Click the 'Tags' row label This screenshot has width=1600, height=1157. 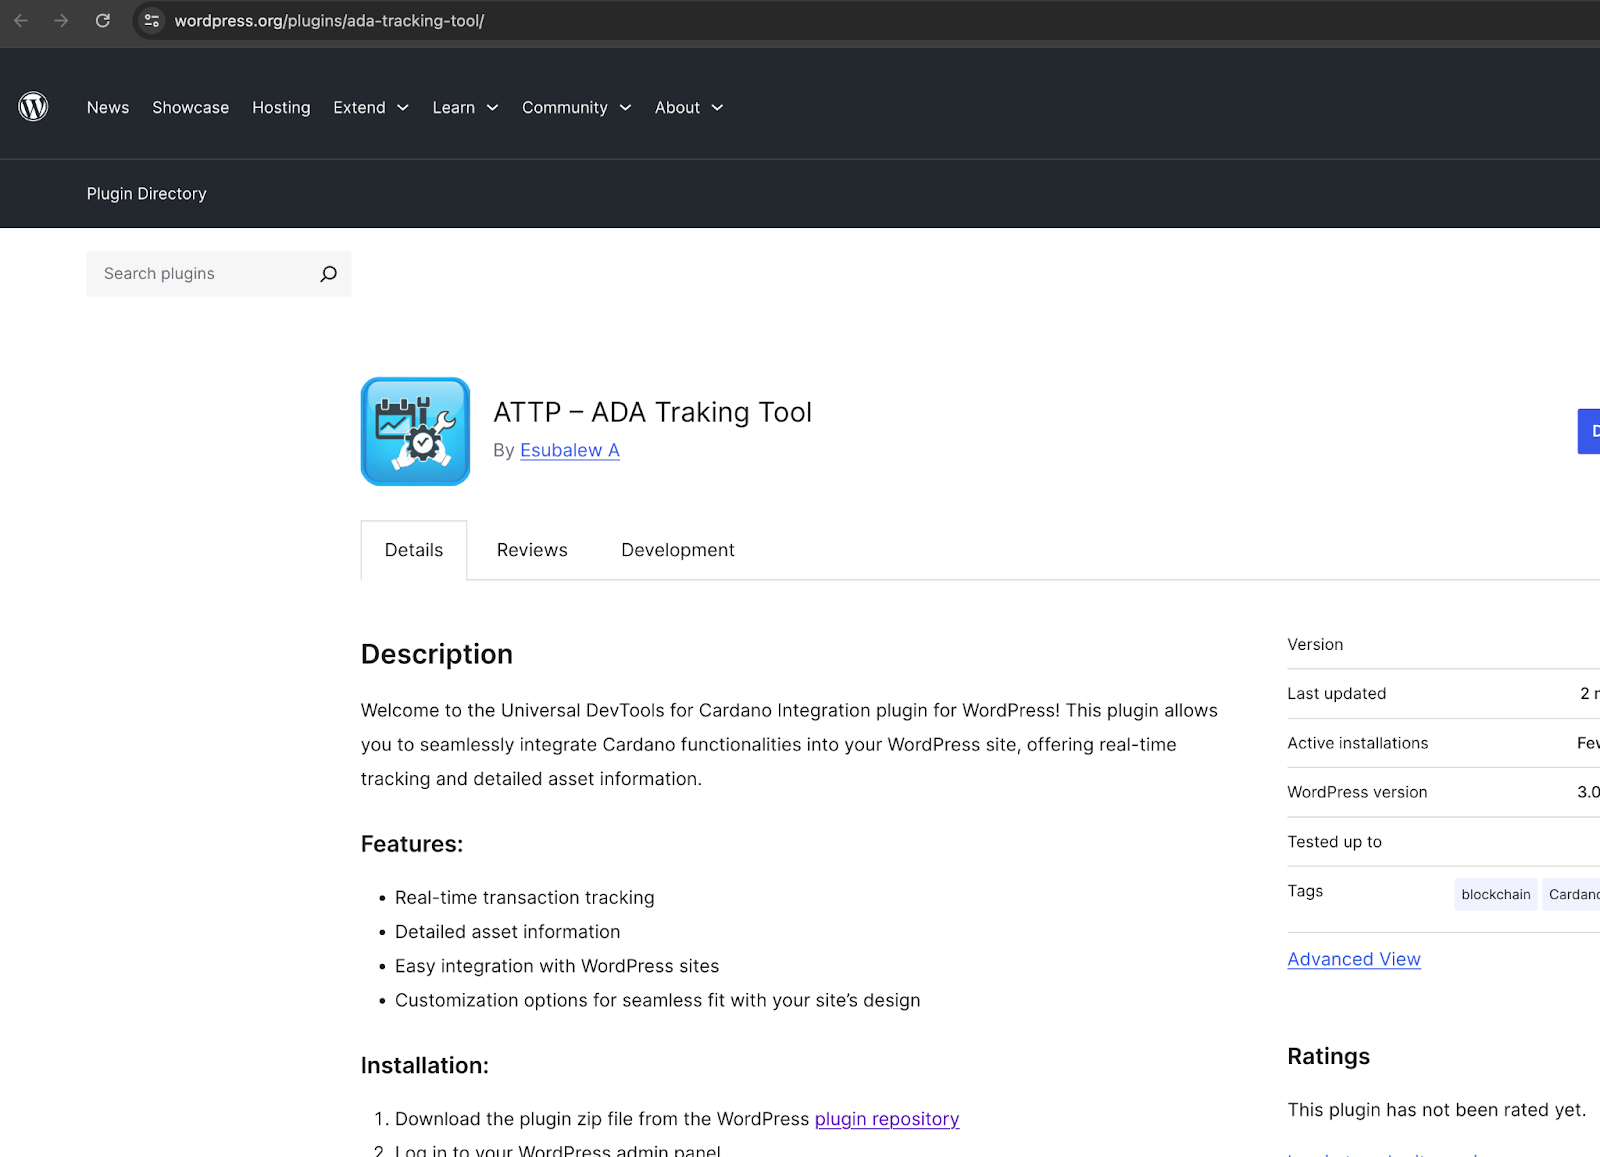(1305, 891)
